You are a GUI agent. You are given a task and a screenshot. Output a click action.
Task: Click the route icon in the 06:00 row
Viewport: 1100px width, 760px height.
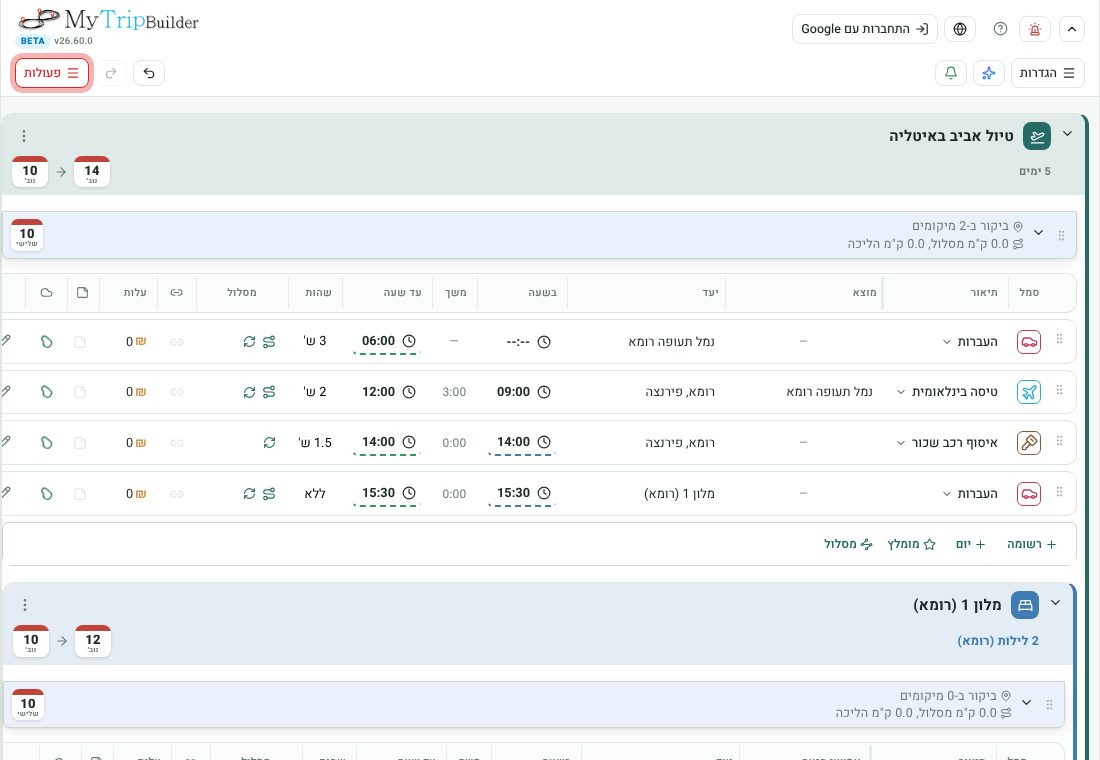point(269,342)
